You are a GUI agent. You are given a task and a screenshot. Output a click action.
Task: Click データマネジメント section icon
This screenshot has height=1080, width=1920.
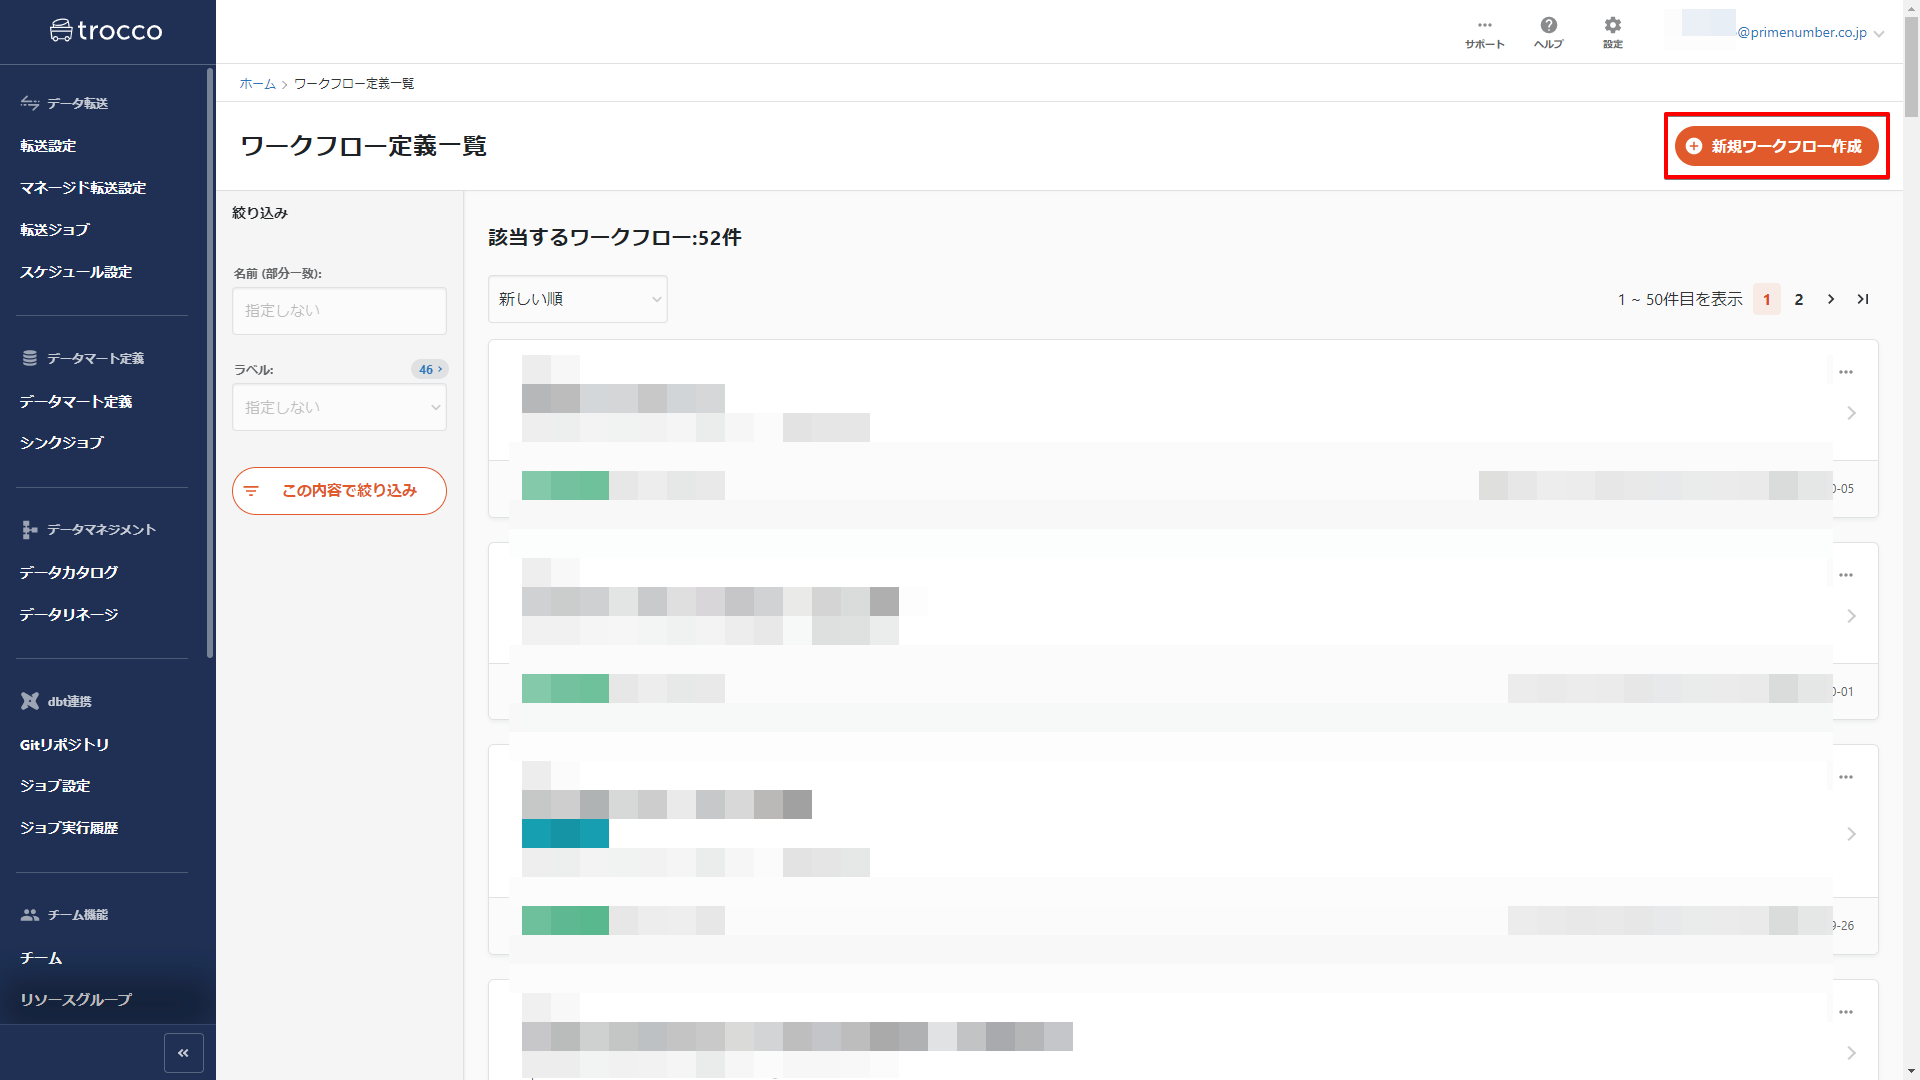[30, 530]
